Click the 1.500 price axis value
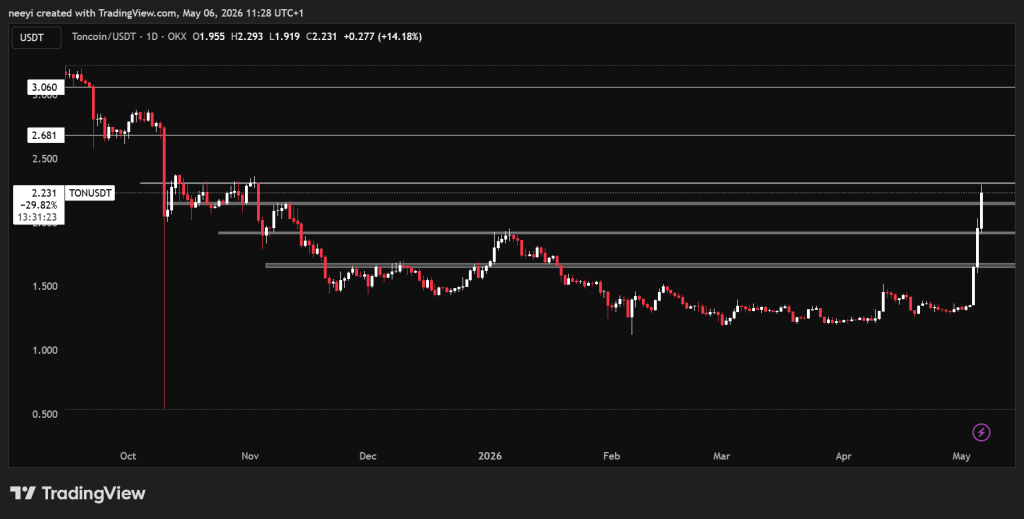 pos(45,286)
